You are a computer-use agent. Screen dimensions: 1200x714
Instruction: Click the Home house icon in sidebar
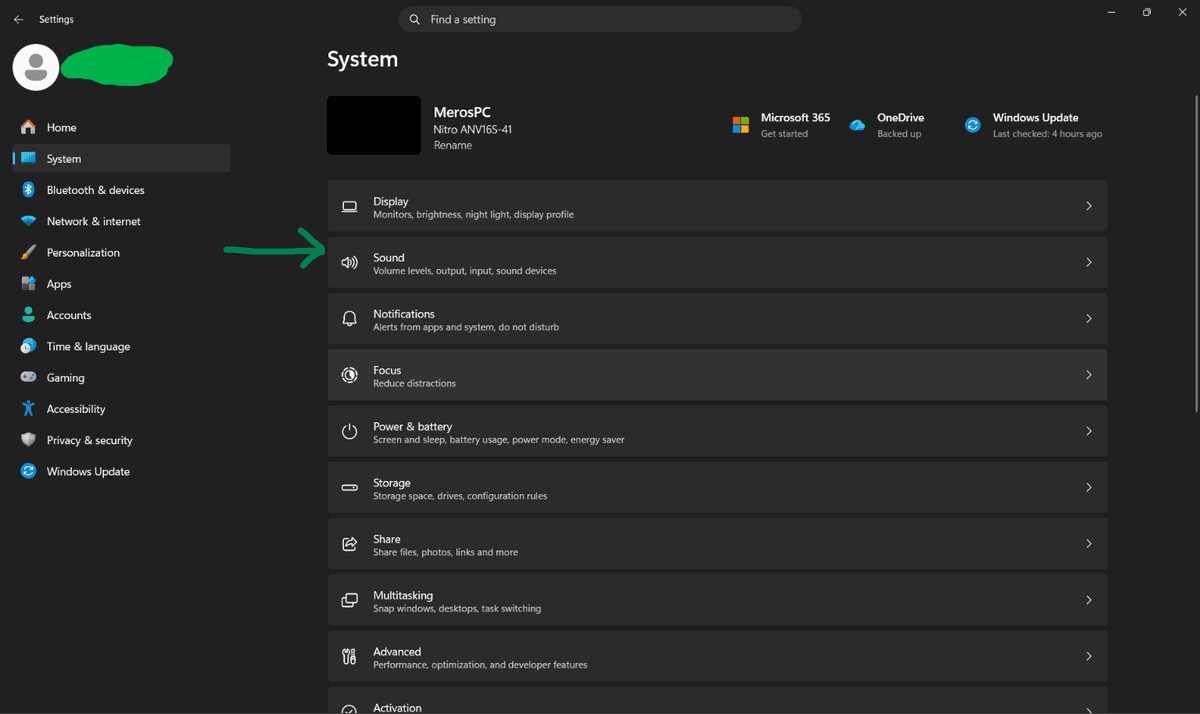click(x=28, y=127)
